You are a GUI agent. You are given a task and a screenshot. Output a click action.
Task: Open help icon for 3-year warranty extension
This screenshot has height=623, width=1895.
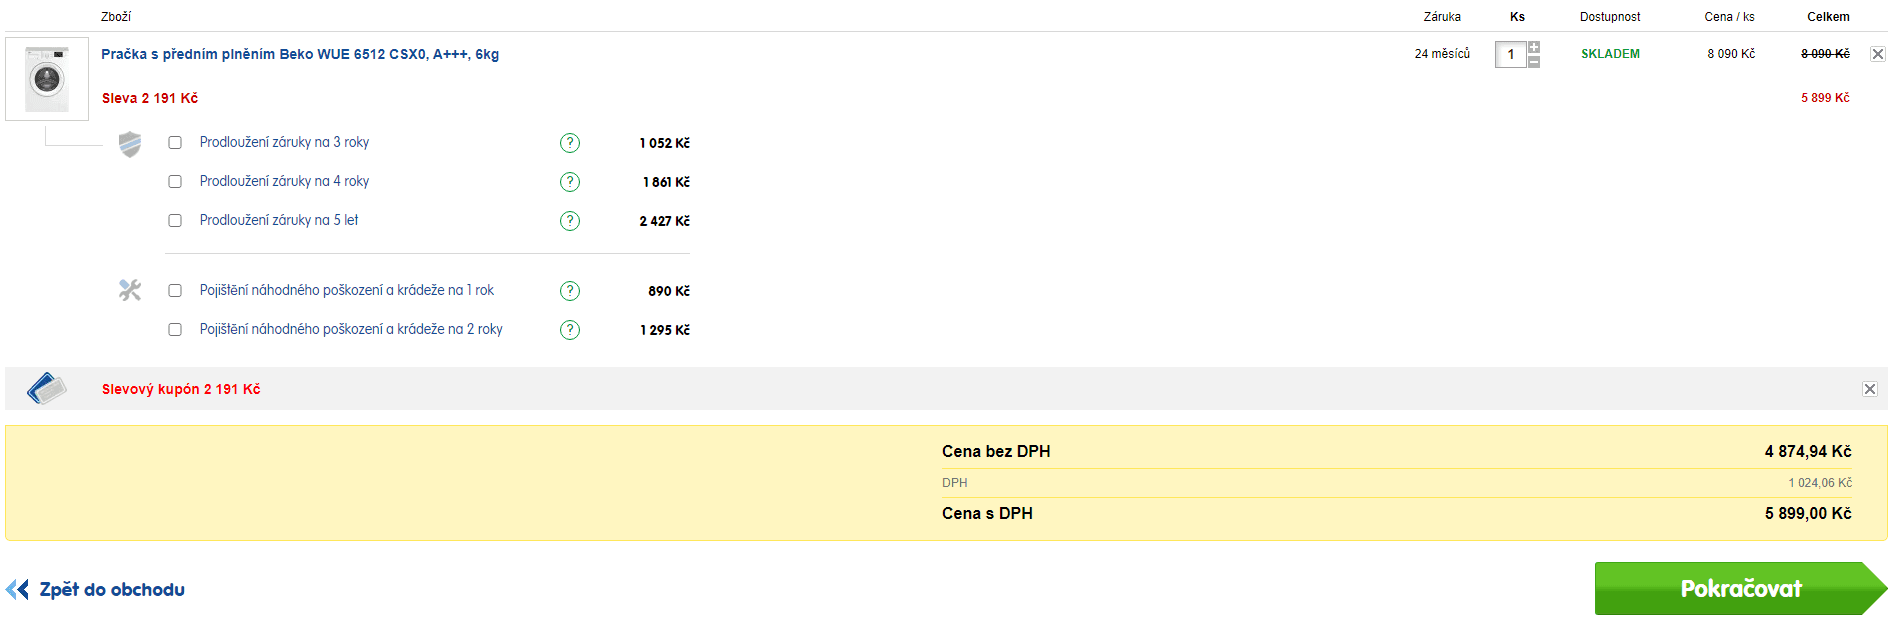570,143
